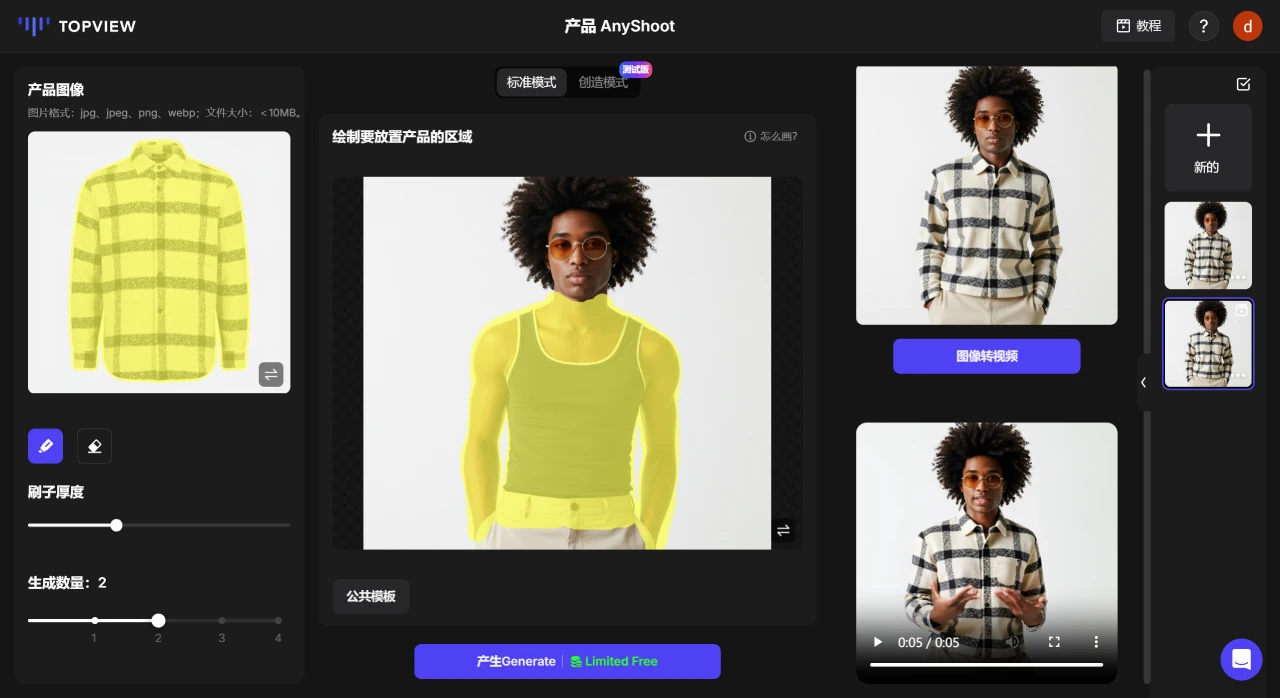The height and width of the screenshot is (698, 1280).
Task: Click the swap icon on the product image
Action: click(x=271, y=374)
